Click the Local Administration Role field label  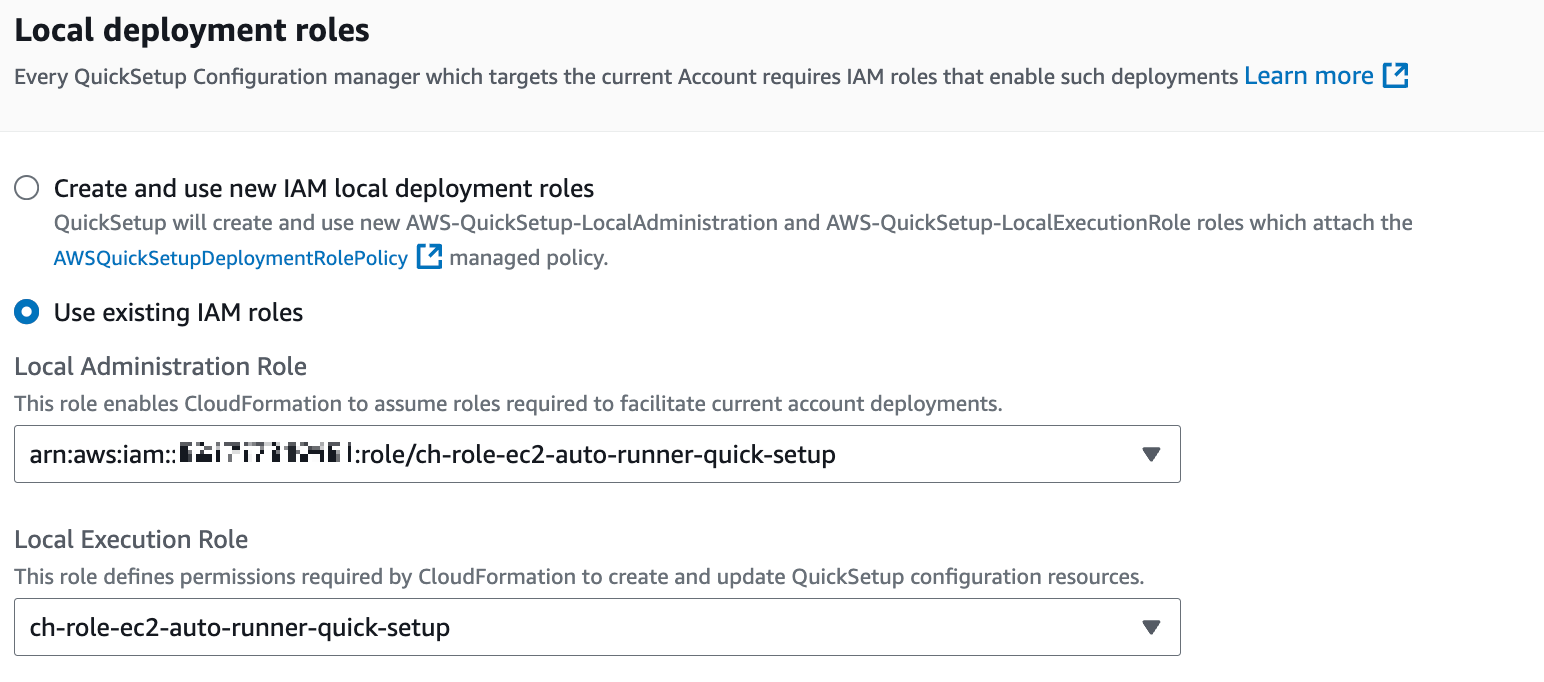[x=160, y=366]
